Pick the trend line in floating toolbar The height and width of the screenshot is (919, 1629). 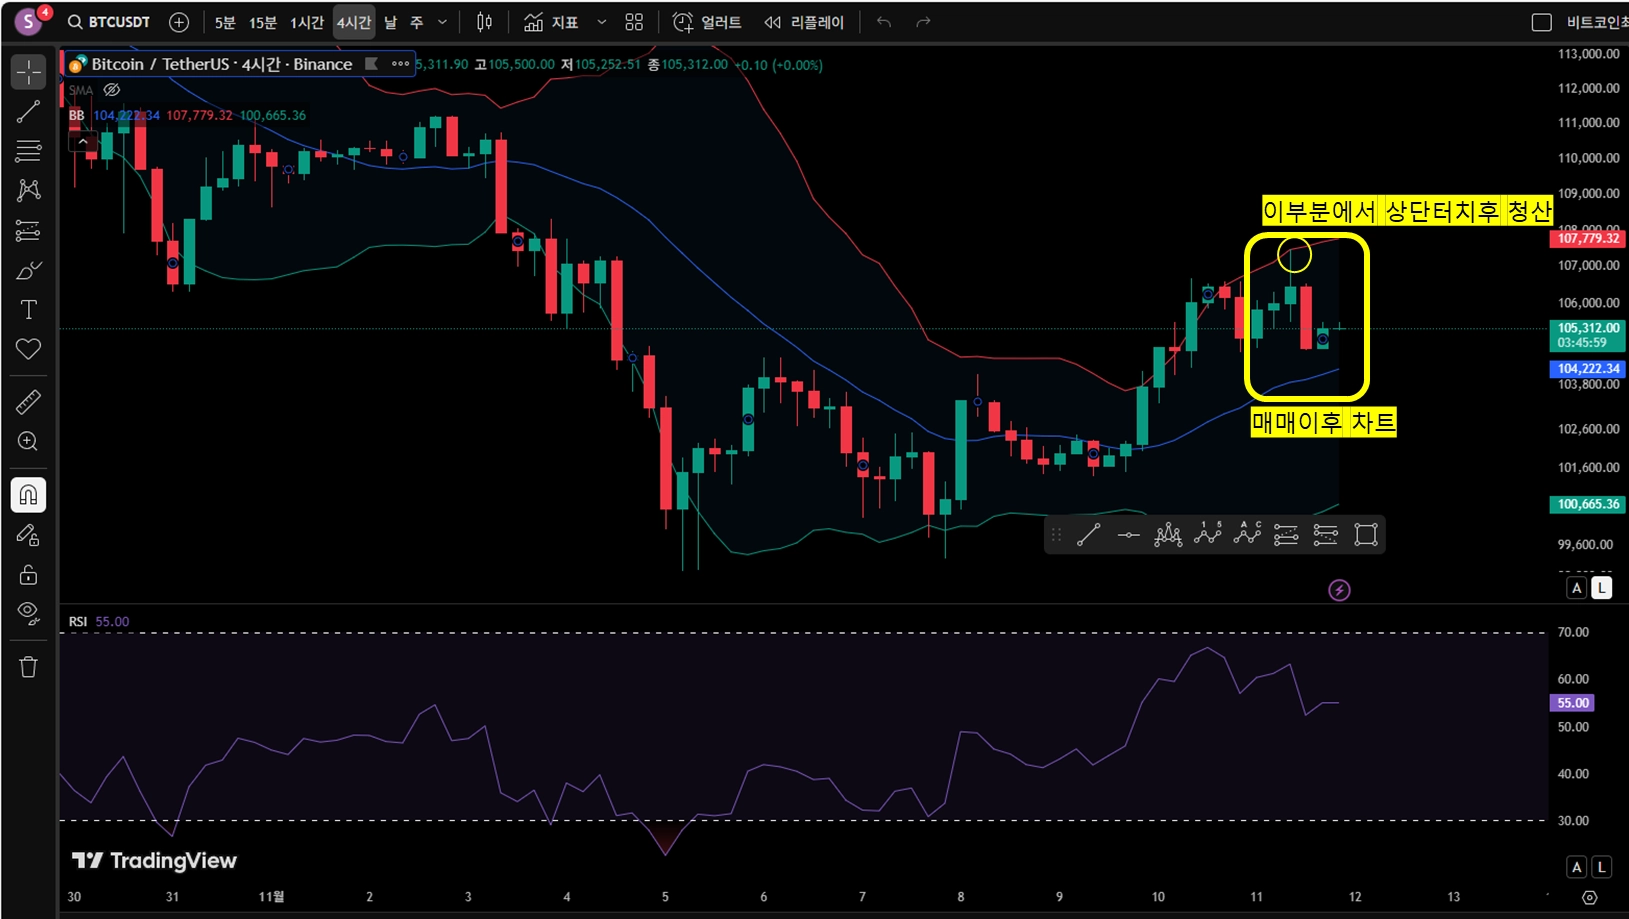(x=1089, y=535)
